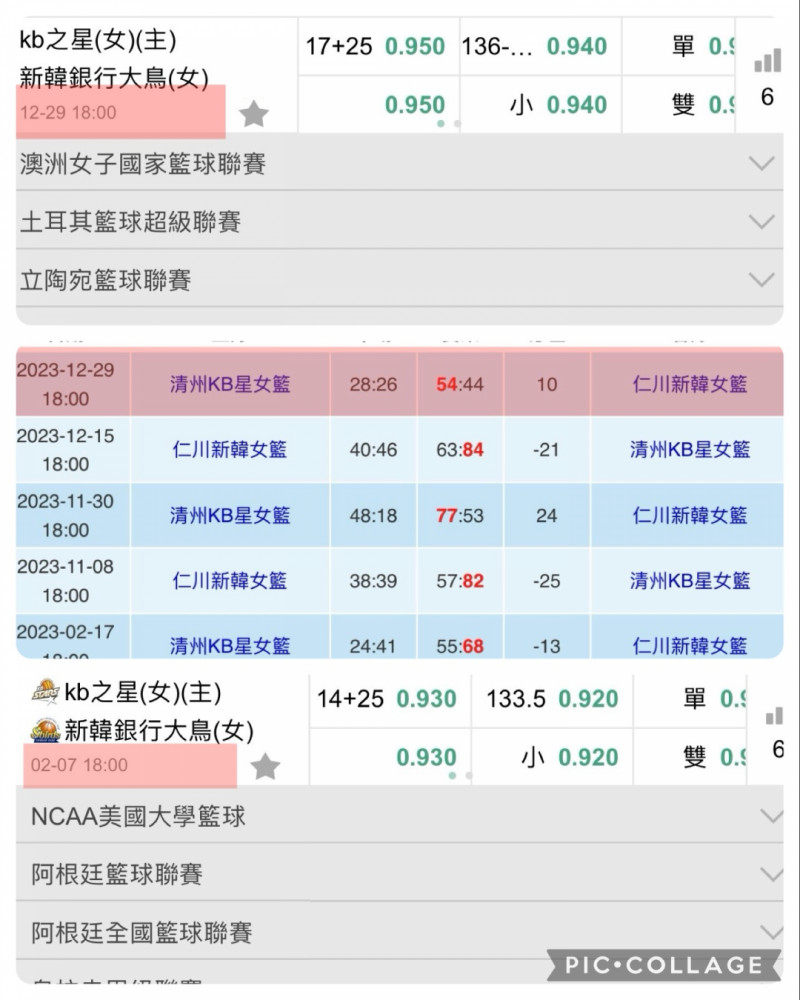
Task: Expand 澳洲女子國家籃球聯賽 league
Action: click(399, 163)
